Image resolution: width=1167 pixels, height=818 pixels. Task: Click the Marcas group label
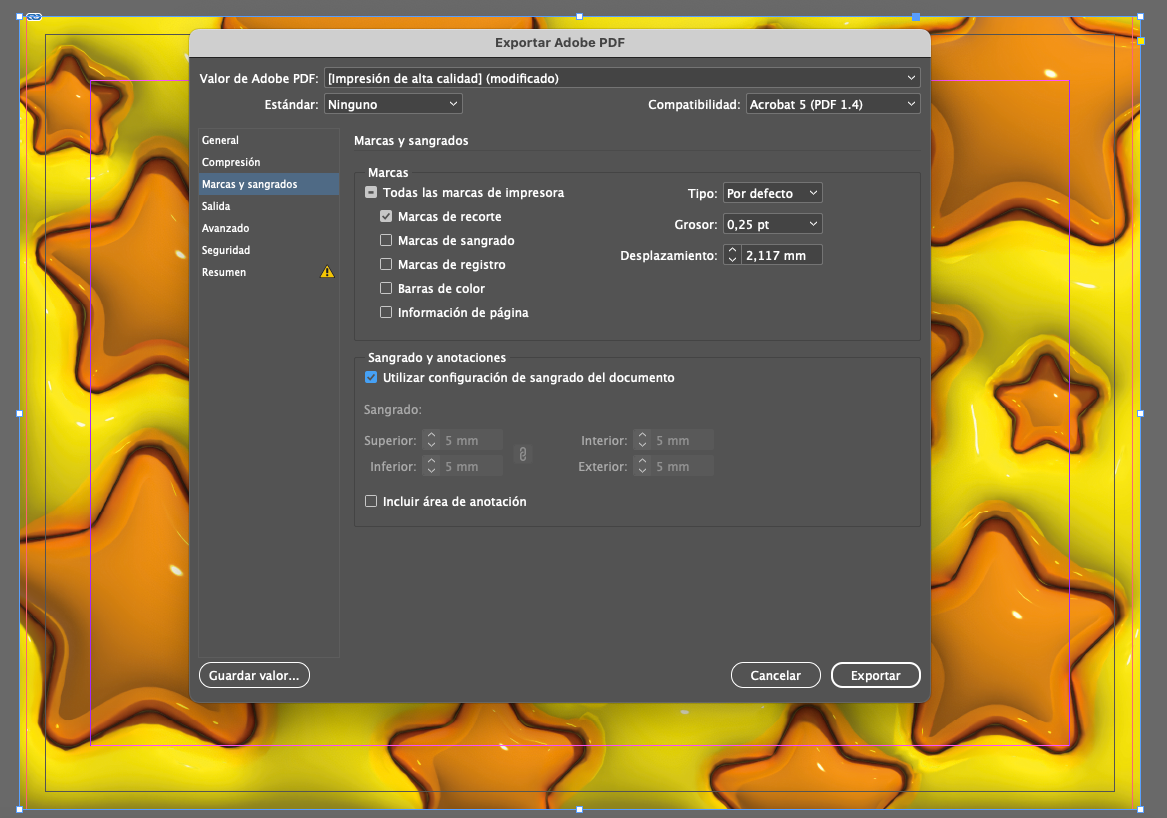coord(388,172)
